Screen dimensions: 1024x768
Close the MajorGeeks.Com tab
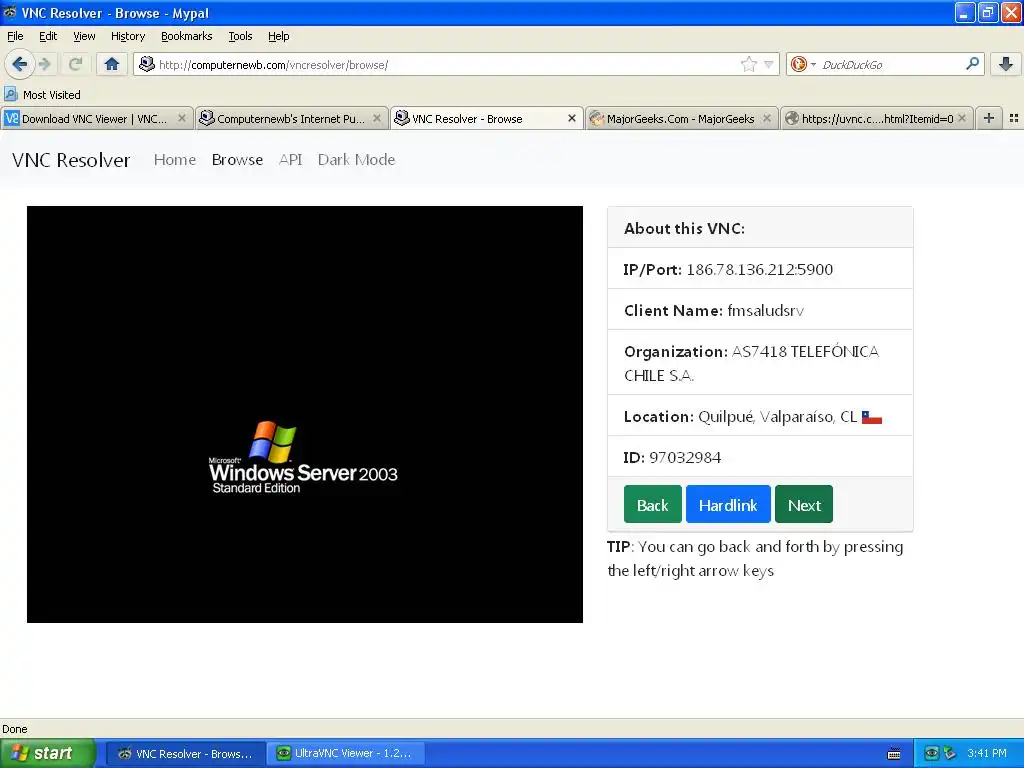point(767,118)
